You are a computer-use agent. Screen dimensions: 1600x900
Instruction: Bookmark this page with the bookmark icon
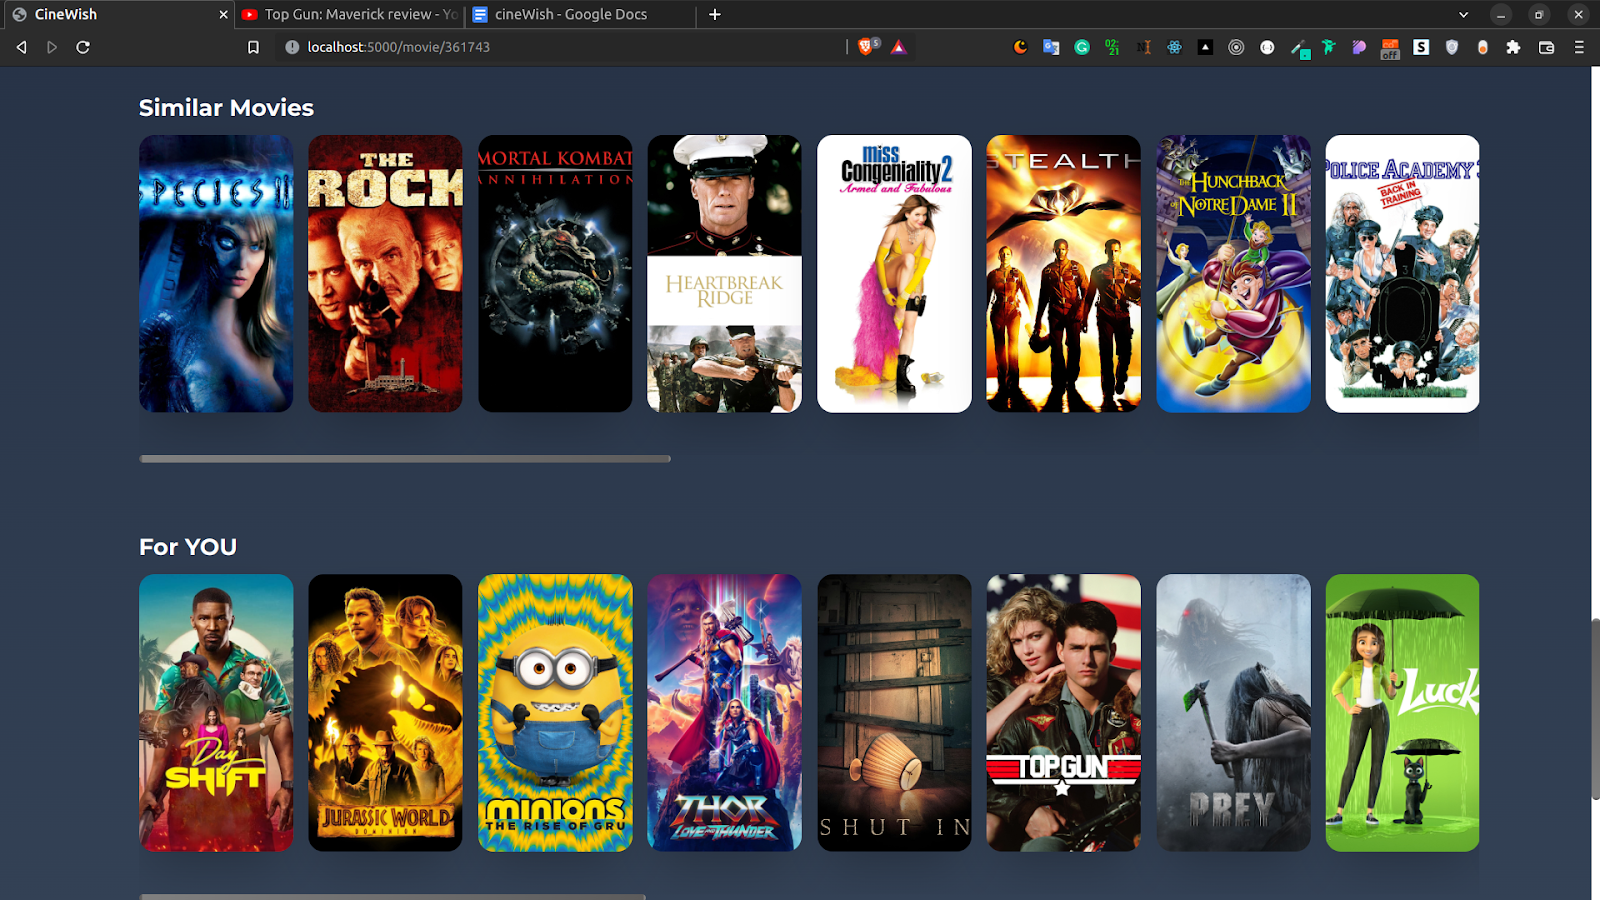point(253,47)
